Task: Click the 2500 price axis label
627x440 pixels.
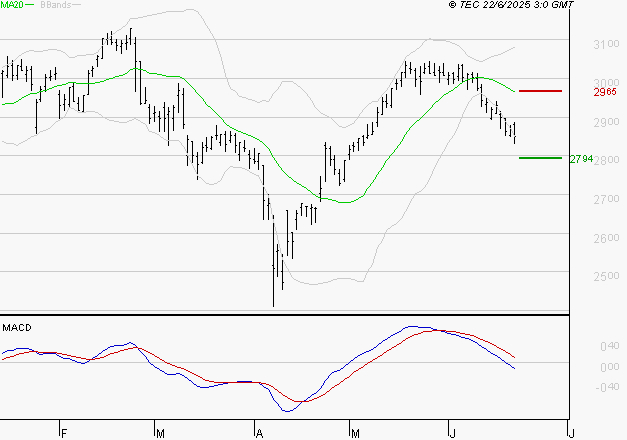Action: pos(606,276)
